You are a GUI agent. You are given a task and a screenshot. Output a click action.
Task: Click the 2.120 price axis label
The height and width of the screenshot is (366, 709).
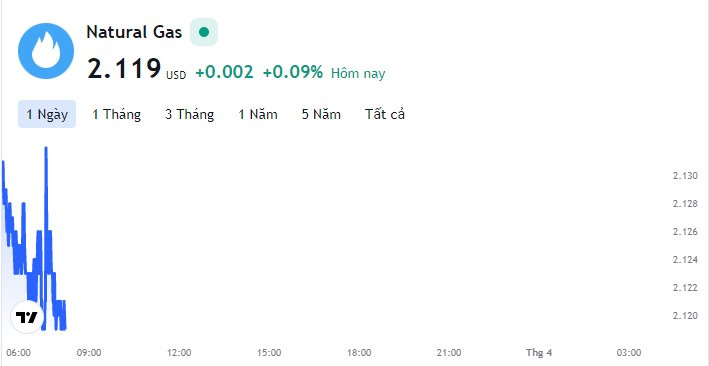[x=685, y=316]
